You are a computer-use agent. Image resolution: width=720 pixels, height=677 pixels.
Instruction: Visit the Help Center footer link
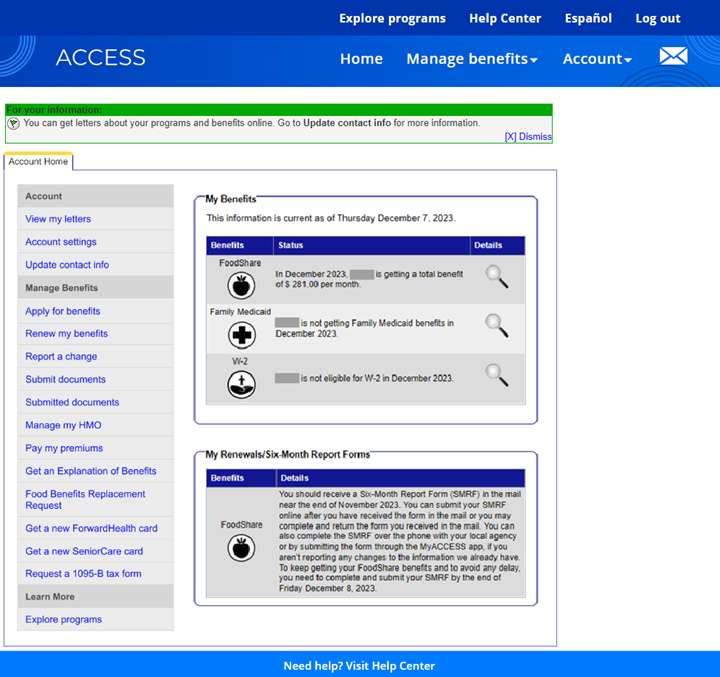point(359,665)
